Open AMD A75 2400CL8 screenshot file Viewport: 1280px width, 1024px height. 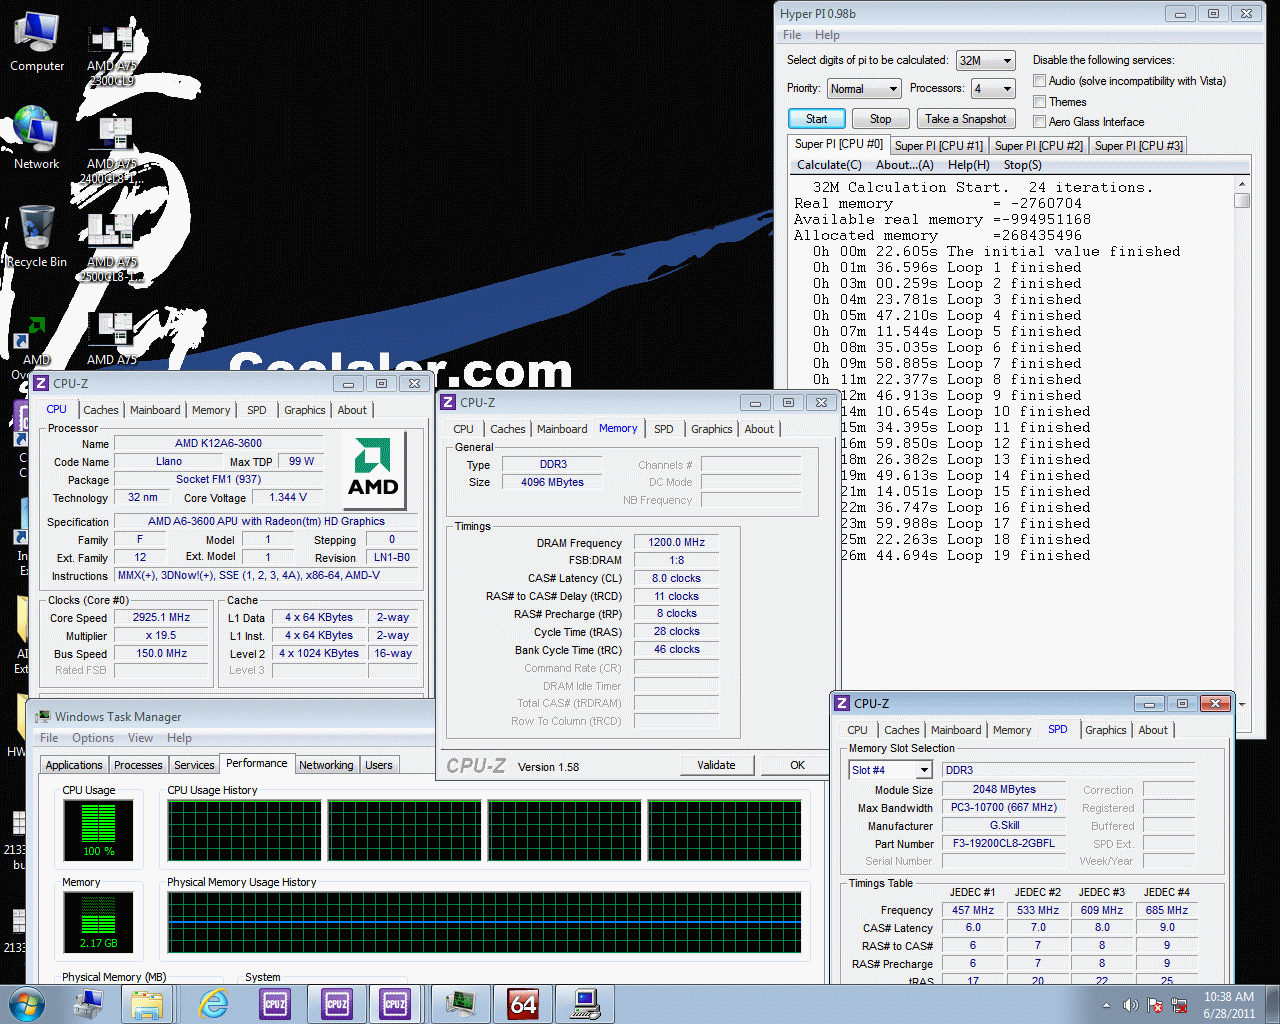[112, 150]
